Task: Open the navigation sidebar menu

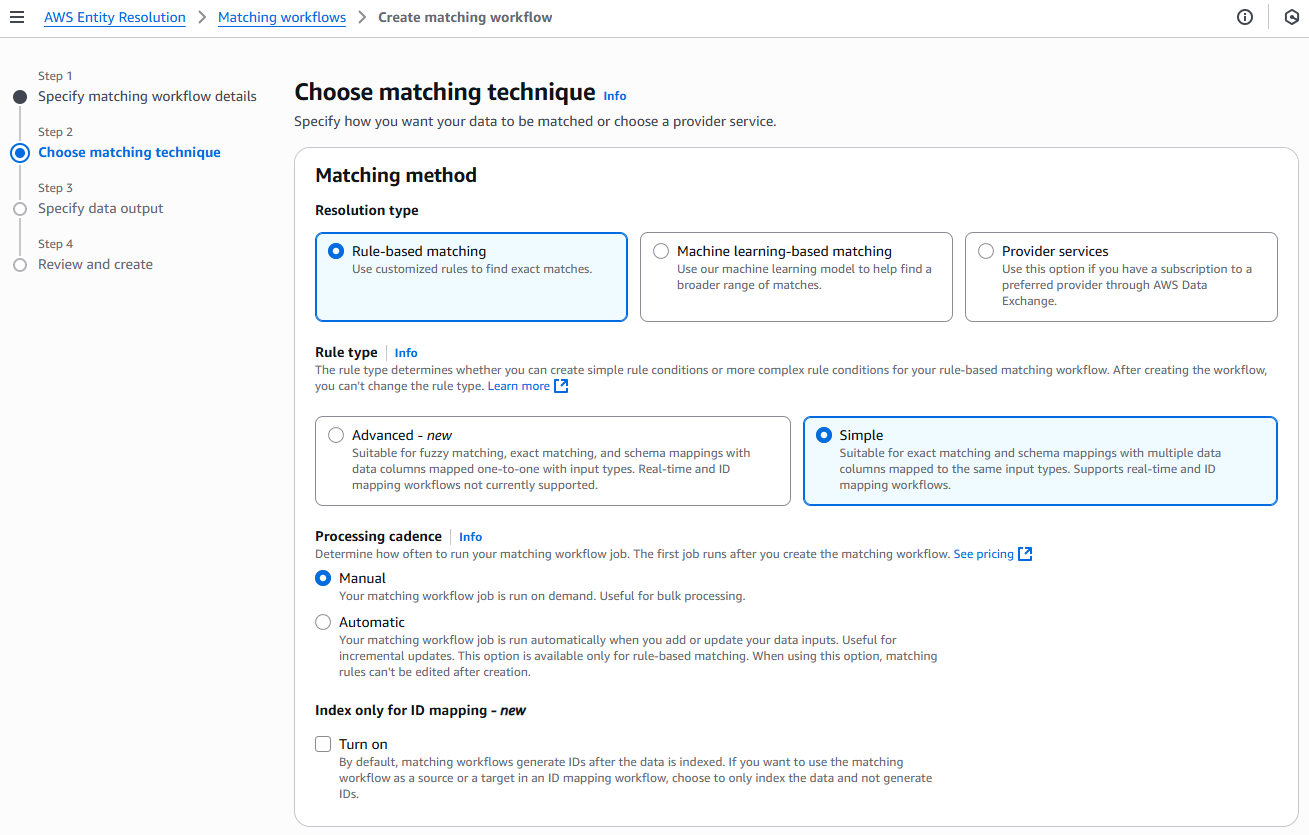Action: 17,17
